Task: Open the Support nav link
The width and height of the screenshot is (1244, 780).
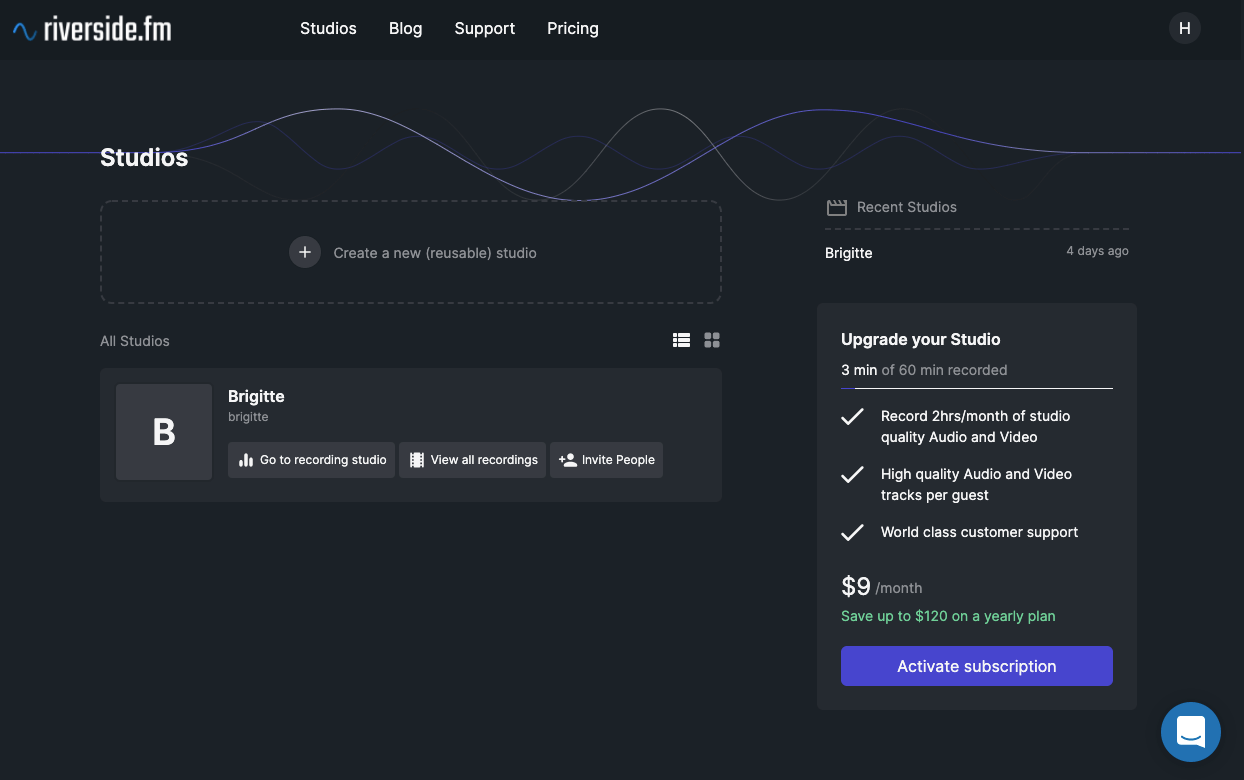Action: (x=484, y=28)
